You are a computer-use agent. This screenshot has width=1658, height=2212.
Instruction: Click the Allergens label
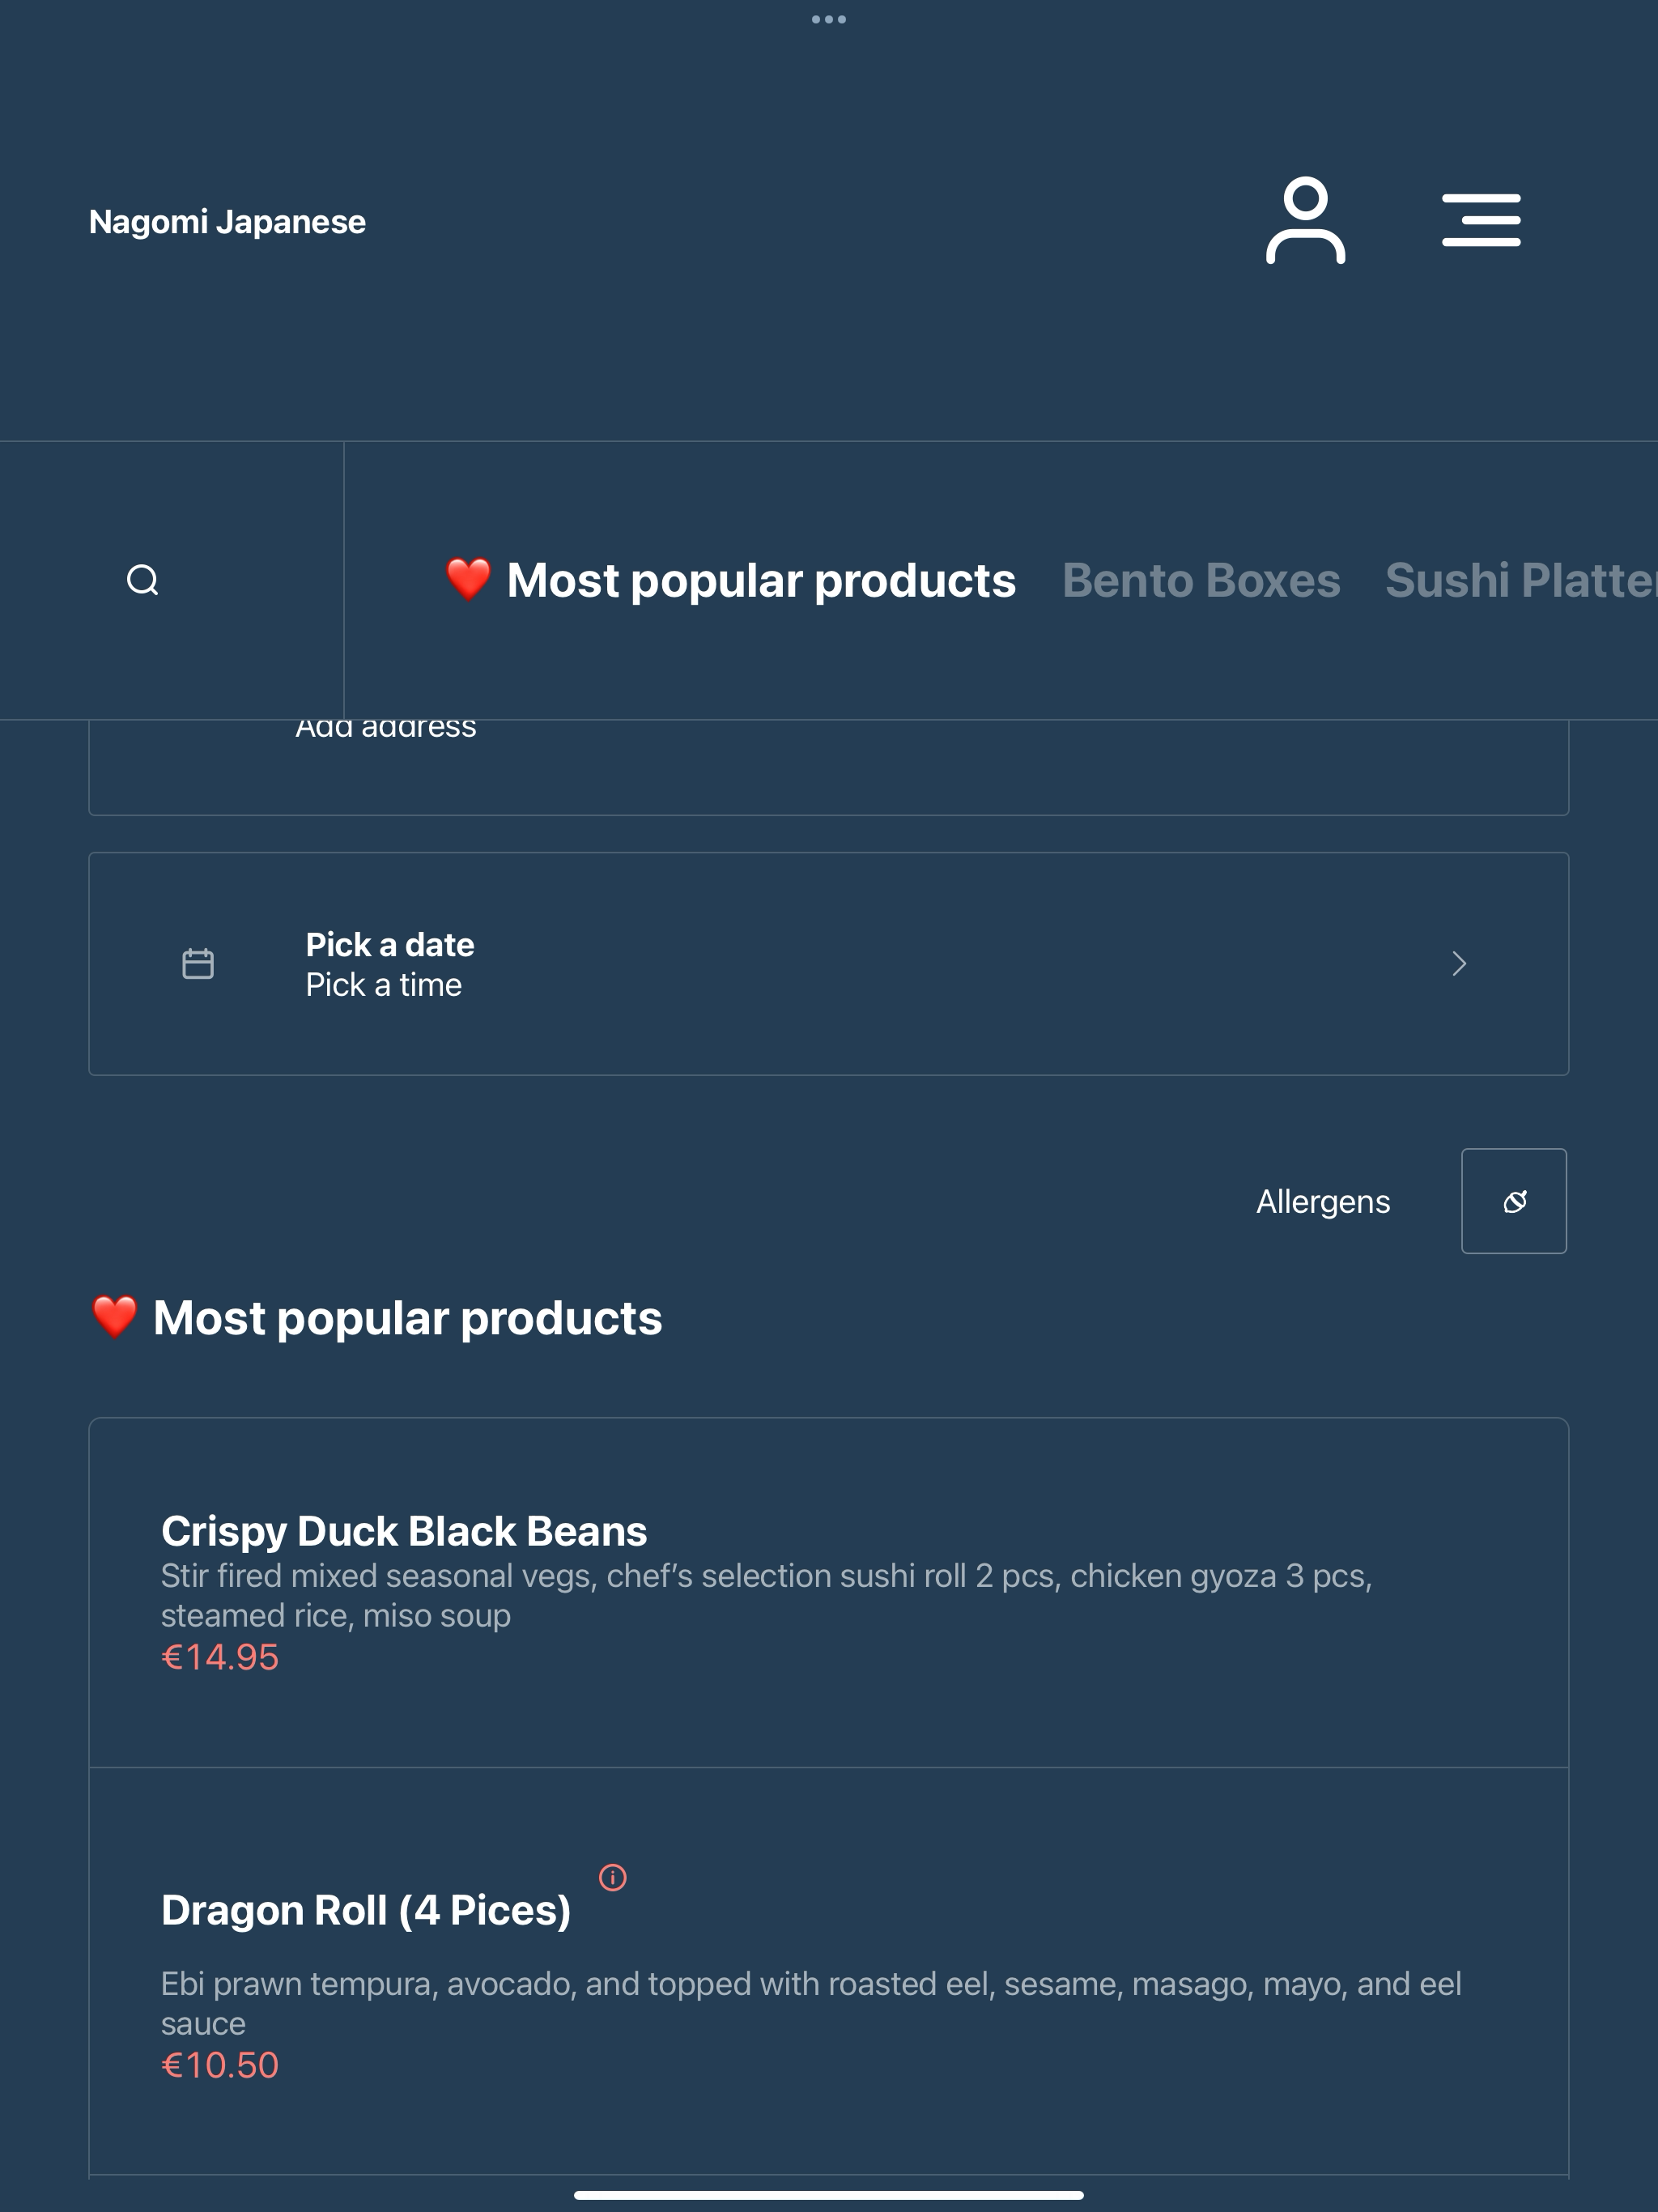click(x=1323, y=1201)
